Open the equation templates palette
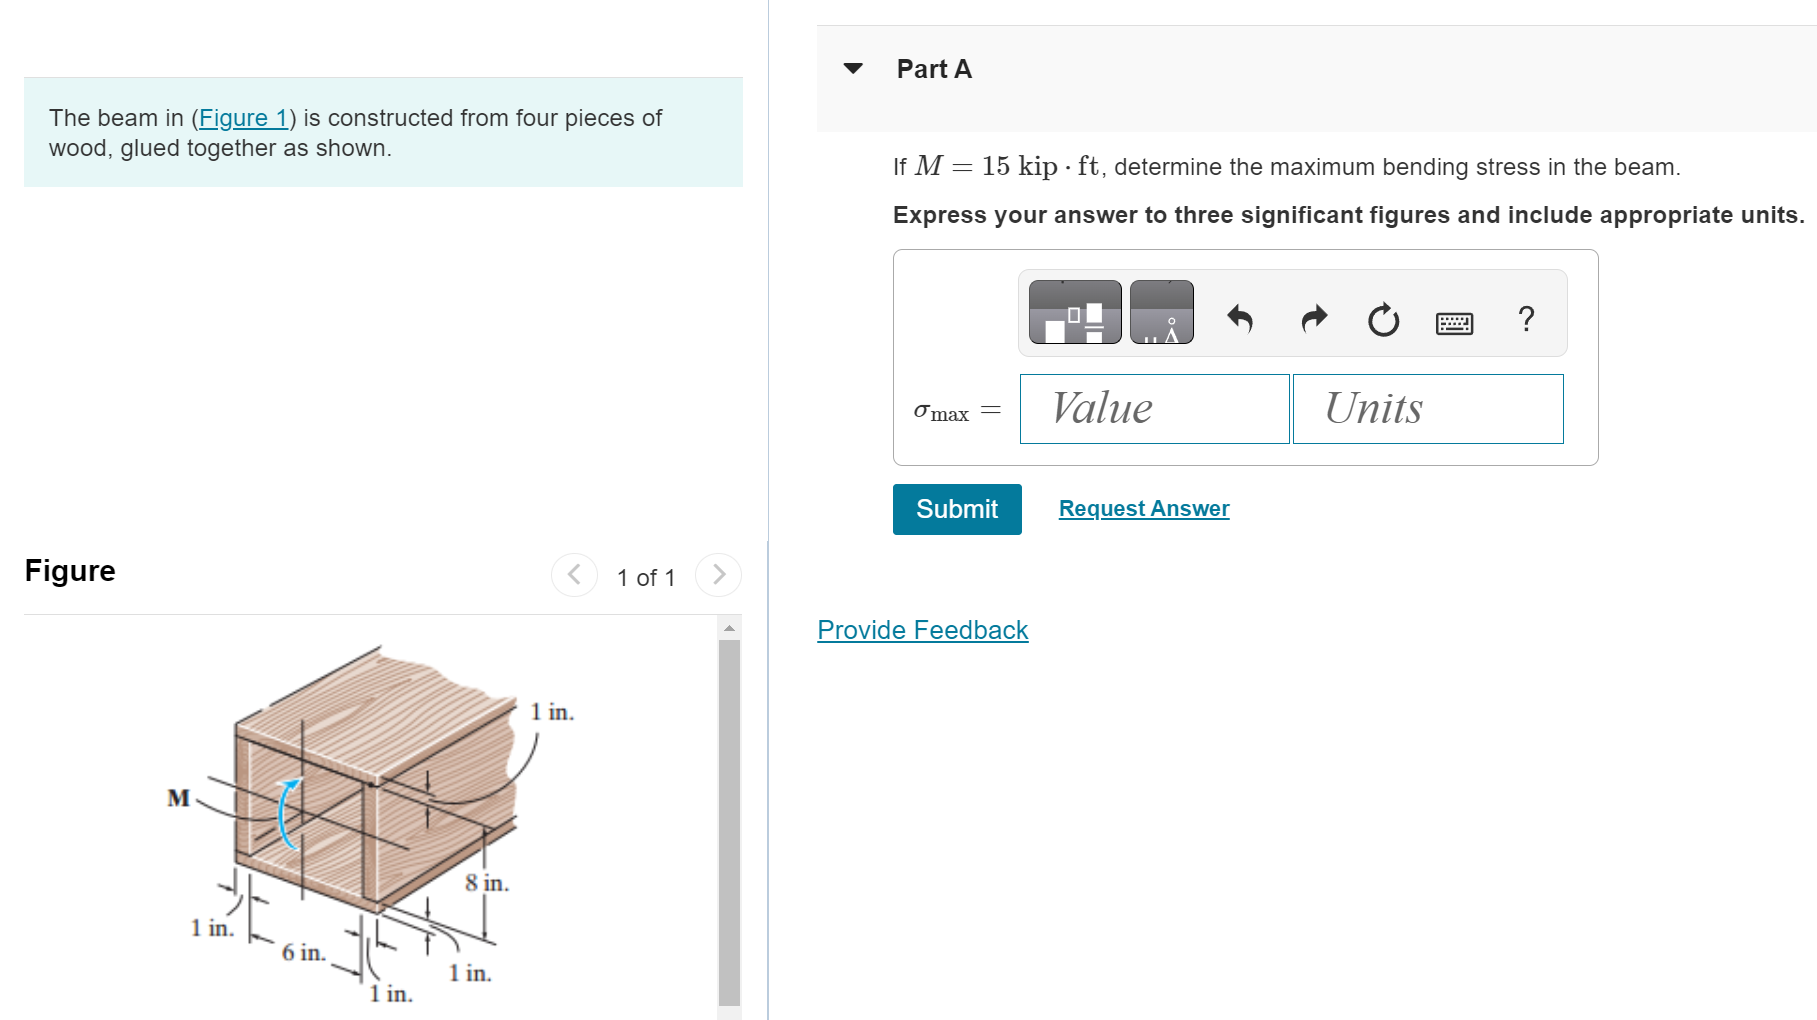This screenshot has width=1817, height=1020. click(x=1073, y=311)
